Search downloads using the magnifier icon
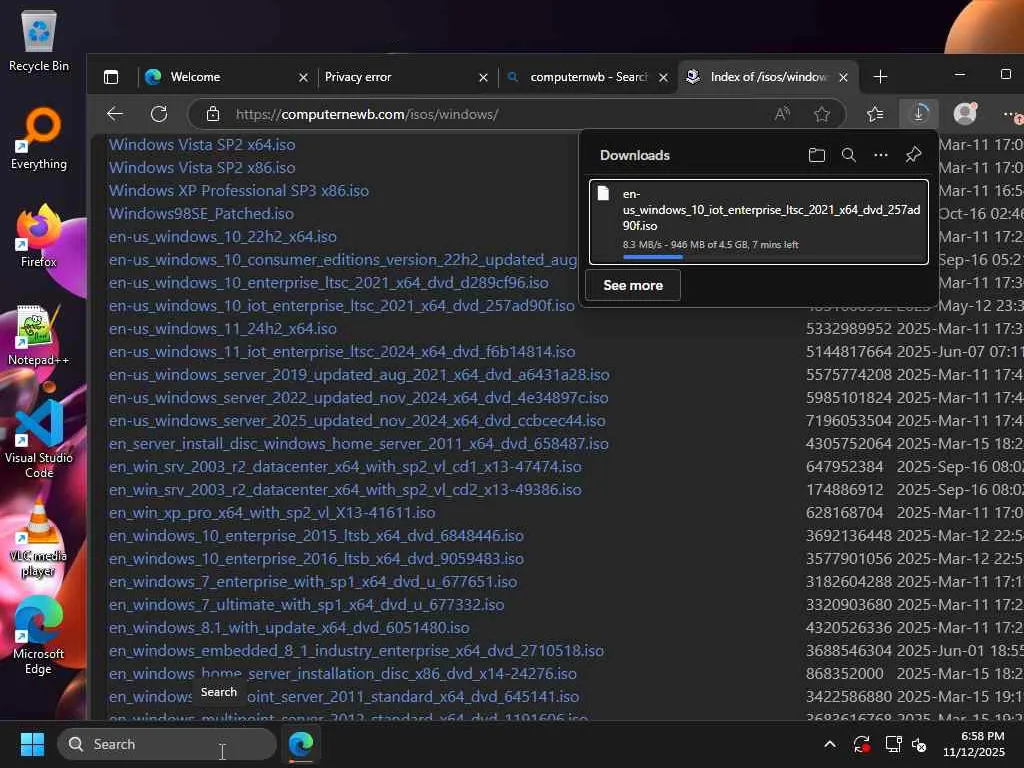The image size is (1024, 768). click(848, 155)
